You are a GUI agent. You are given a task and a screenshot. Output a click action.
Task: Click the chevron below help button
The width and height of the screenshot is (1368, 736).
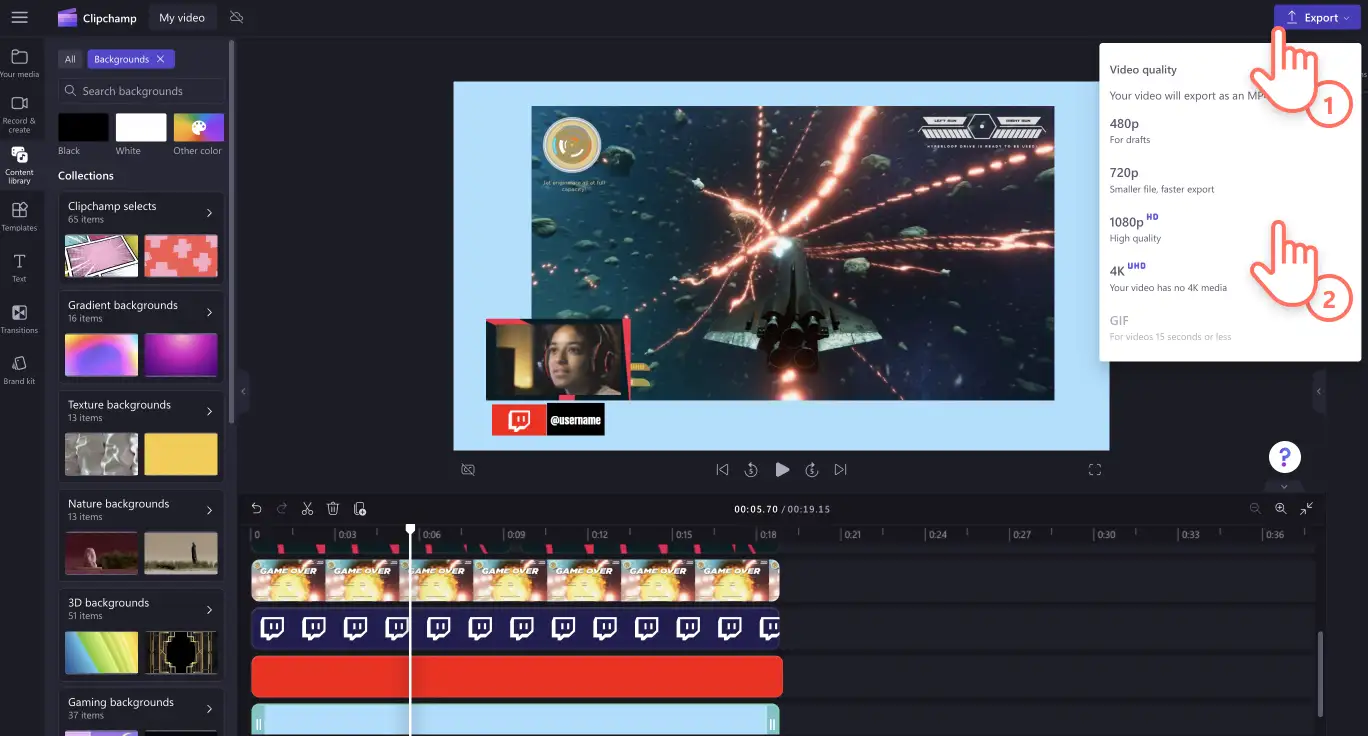(1284, 486)
